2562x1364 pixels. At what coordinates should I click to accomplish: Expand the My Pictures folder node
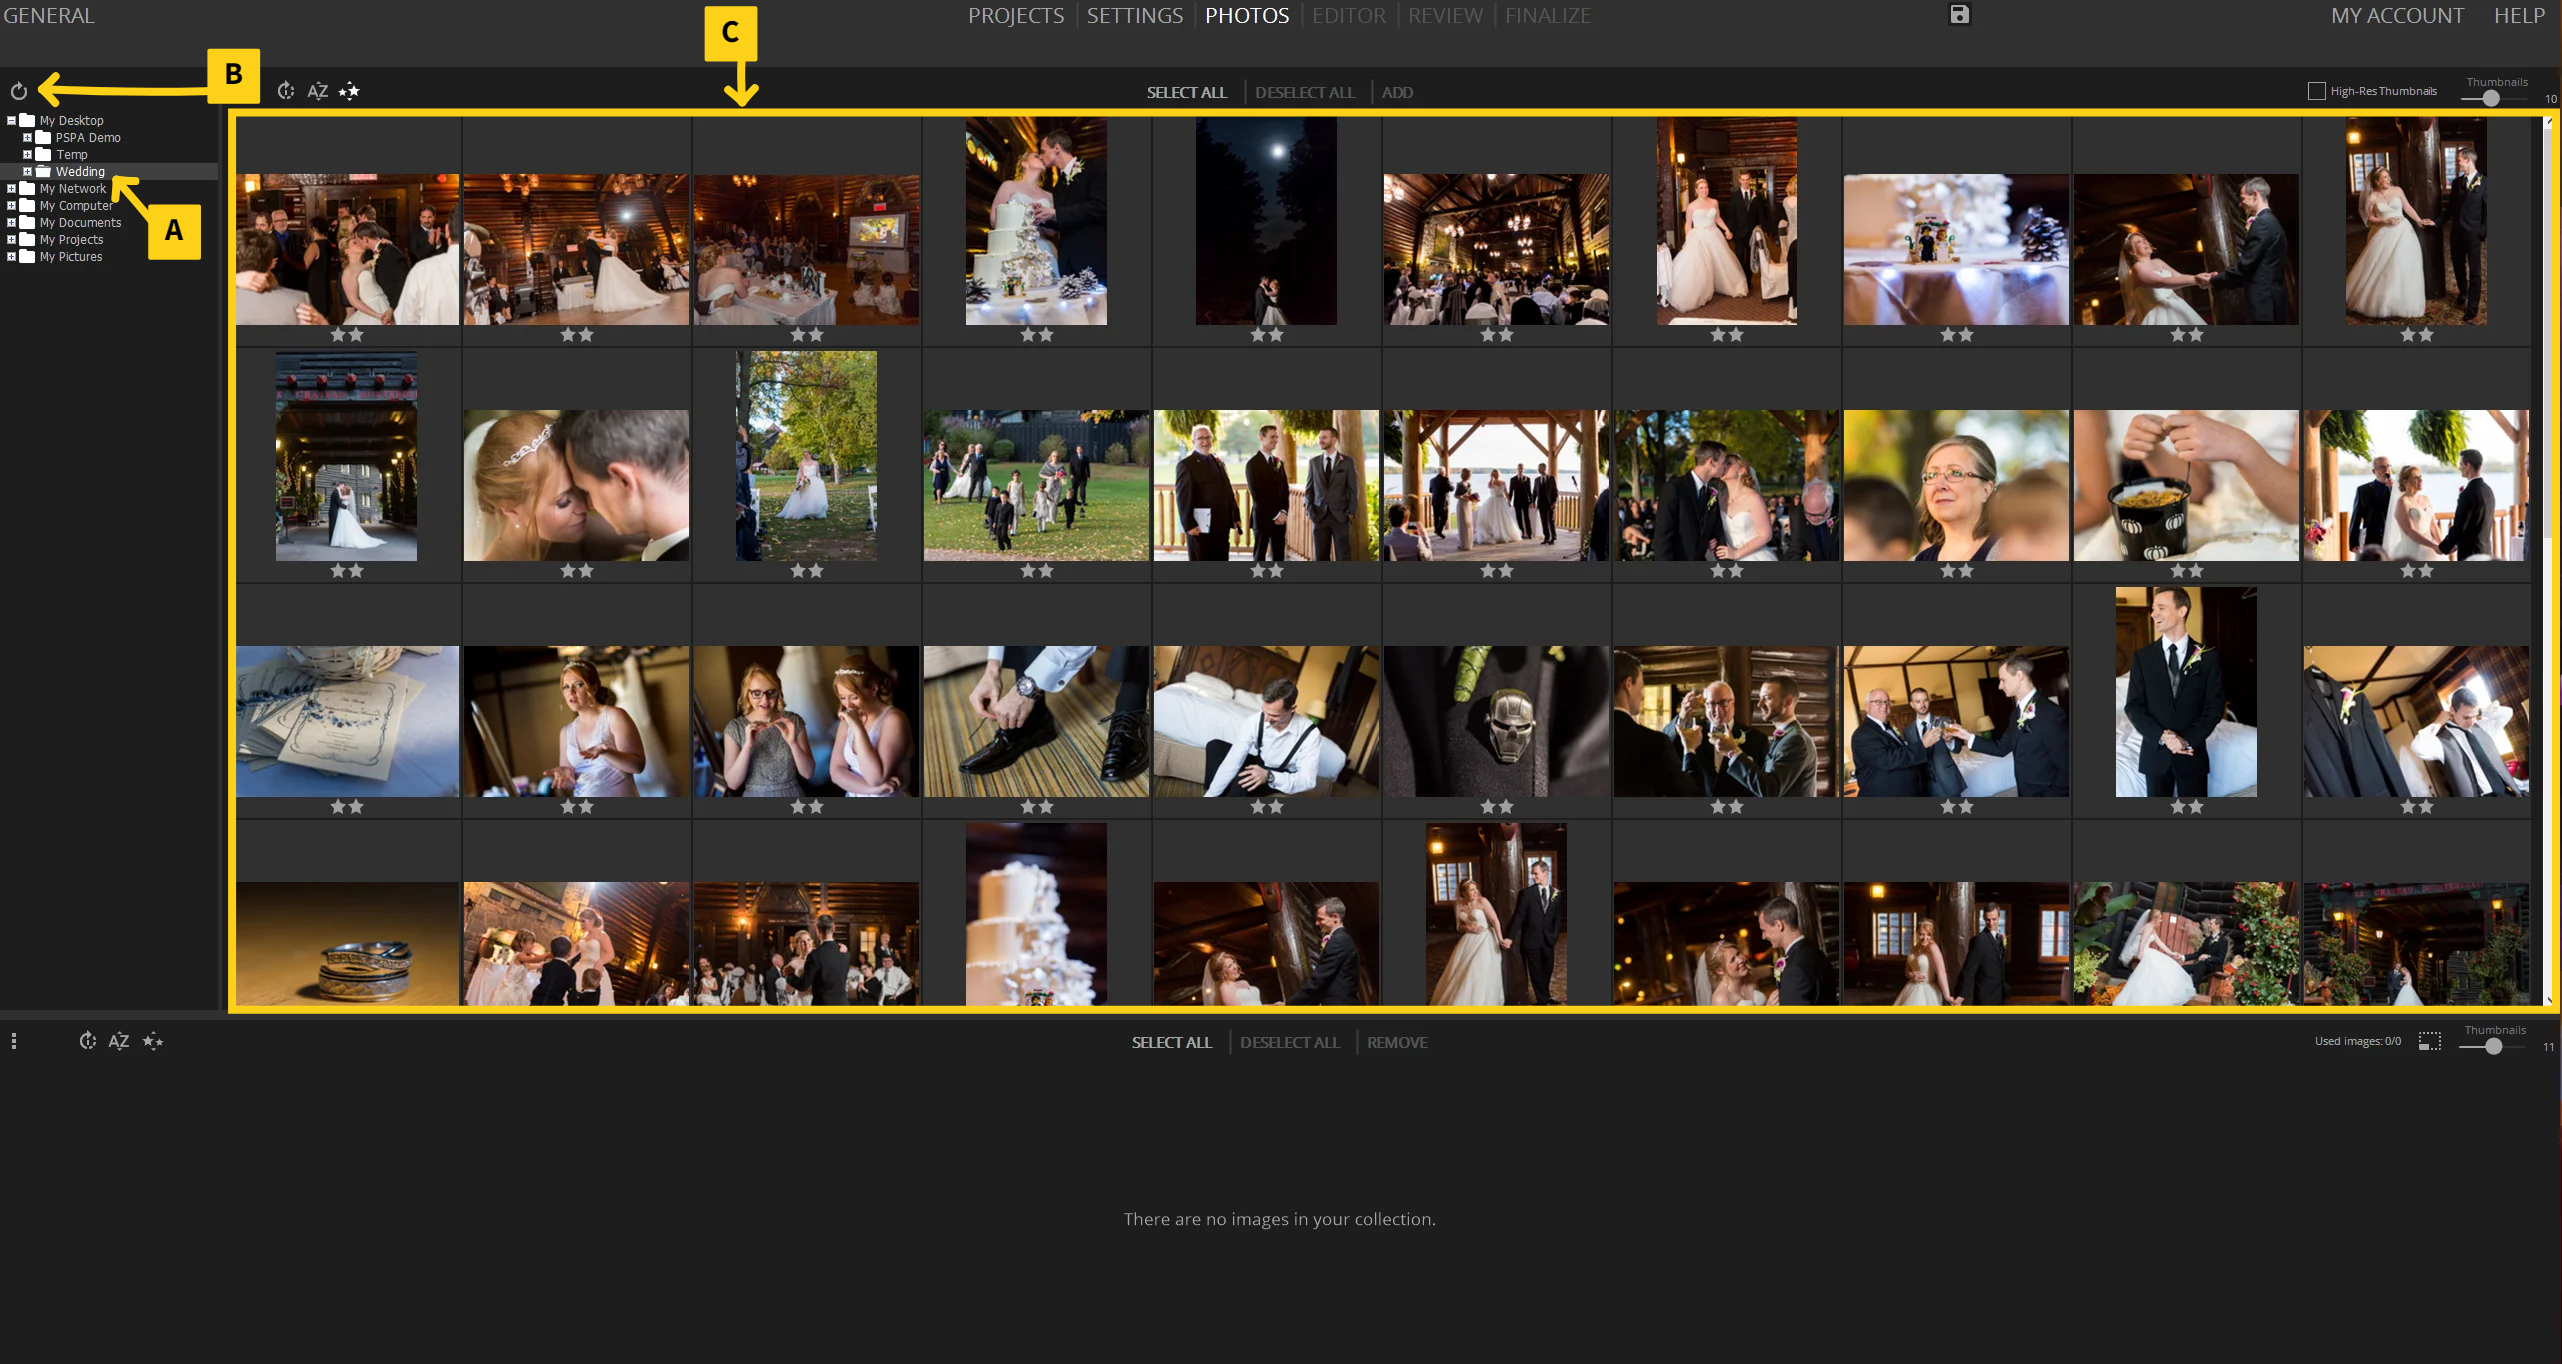tap(12, 257)
